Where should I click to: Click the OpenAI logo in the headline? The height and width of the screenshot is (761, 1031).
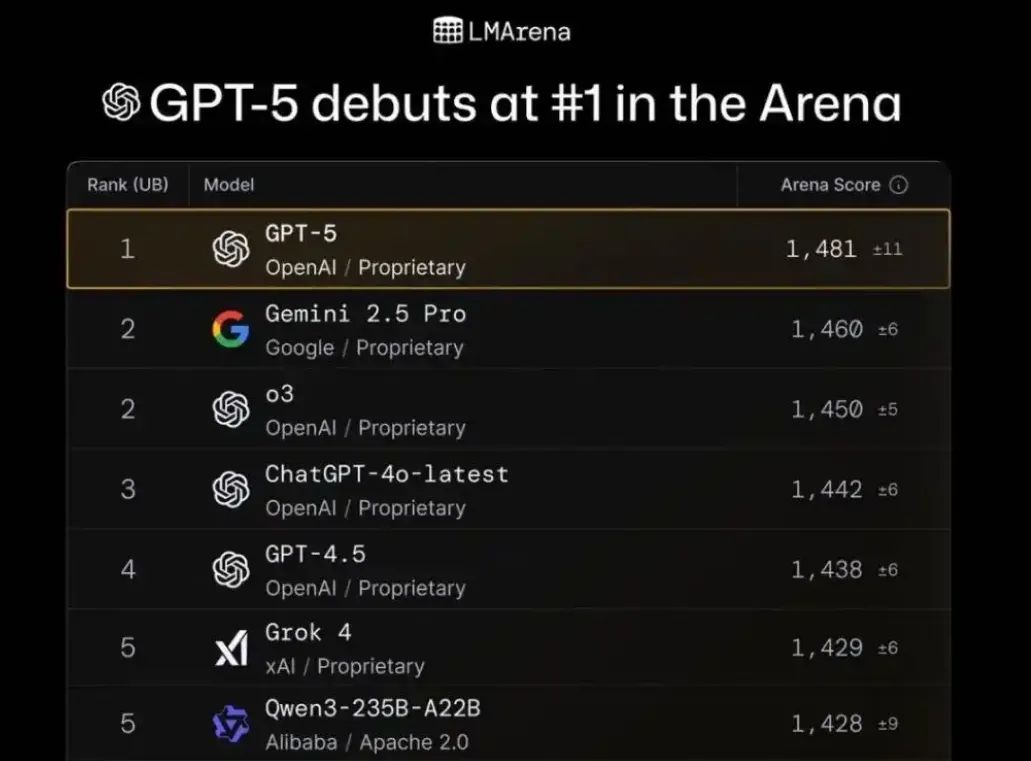coord(121,102)
